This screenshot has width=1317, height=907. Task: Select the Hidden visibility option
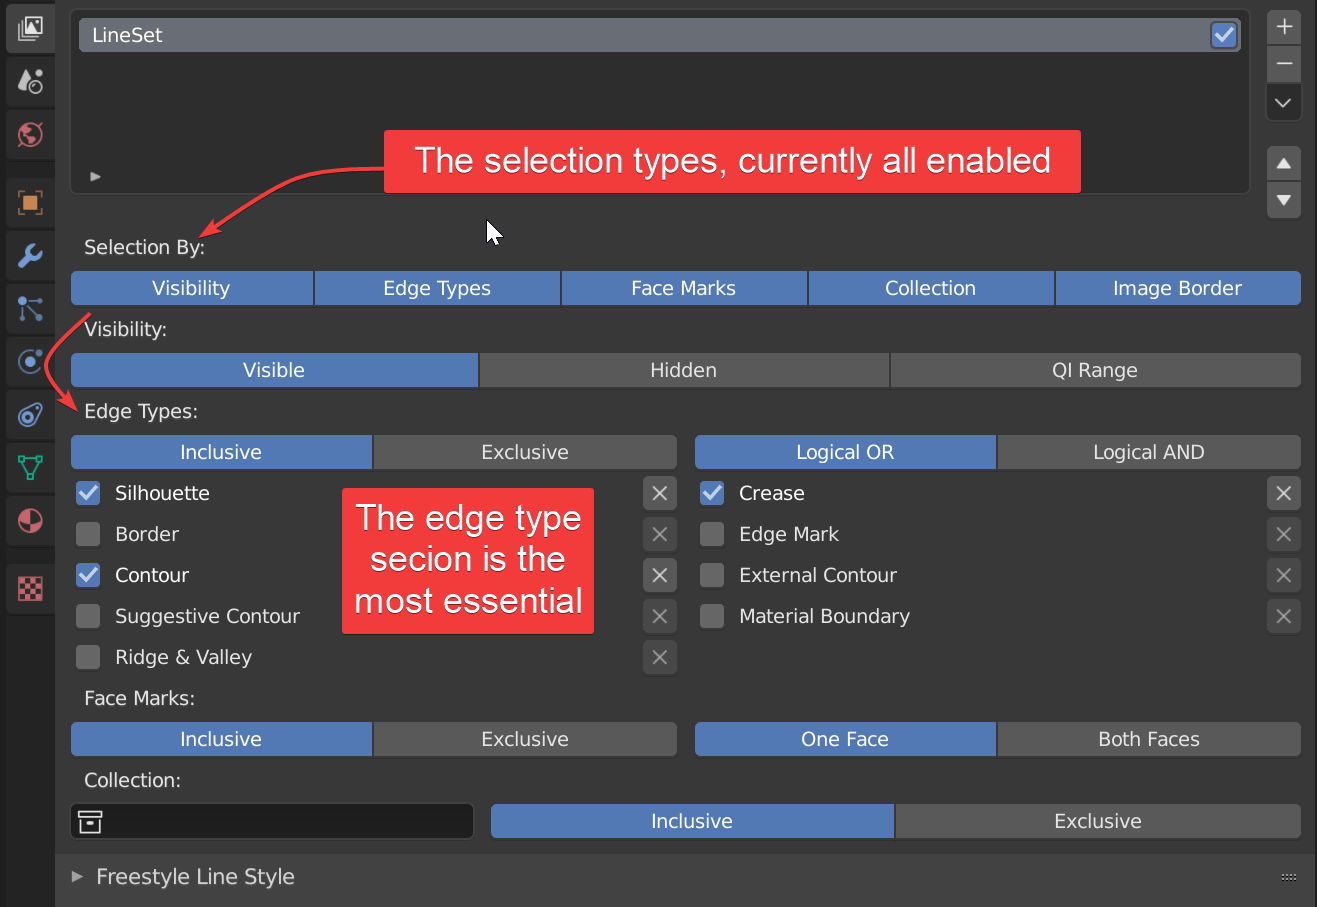point(683,370)
